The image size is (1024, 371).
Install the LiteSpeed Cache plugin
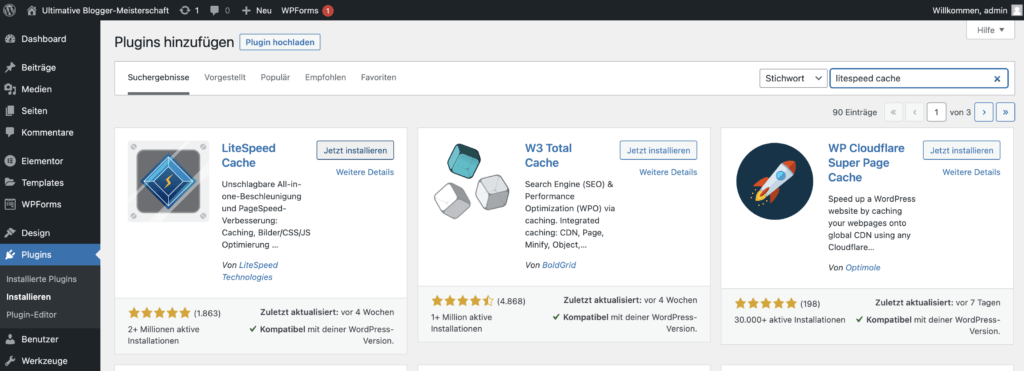pos(355,150)
